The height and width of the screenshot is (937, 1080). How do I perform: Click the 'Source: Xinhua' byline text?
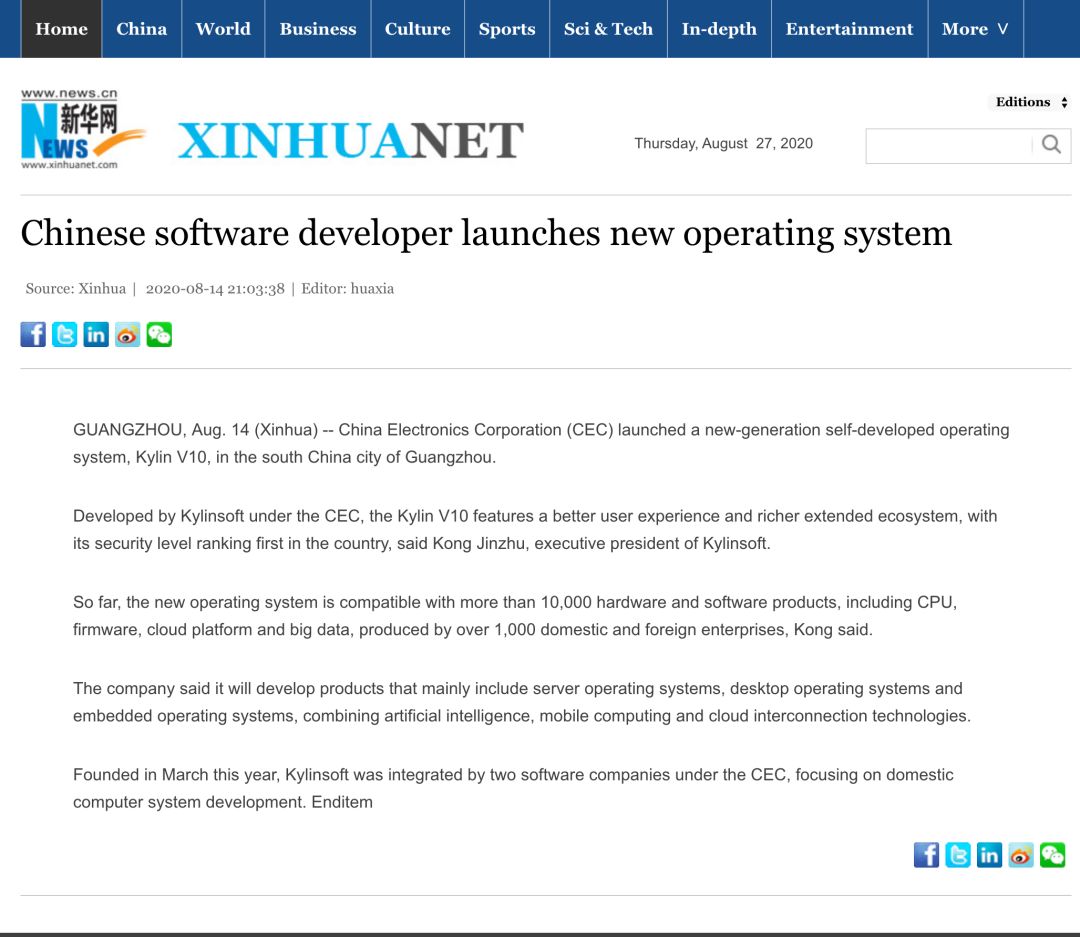(x=76, y=289)
